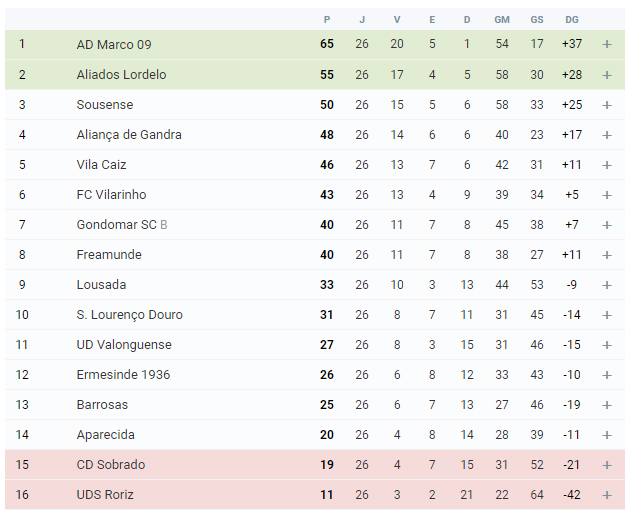Expand the Vila Caiz row
The image size is (631, 517).
pyautogui.click(x=607, y=165)
